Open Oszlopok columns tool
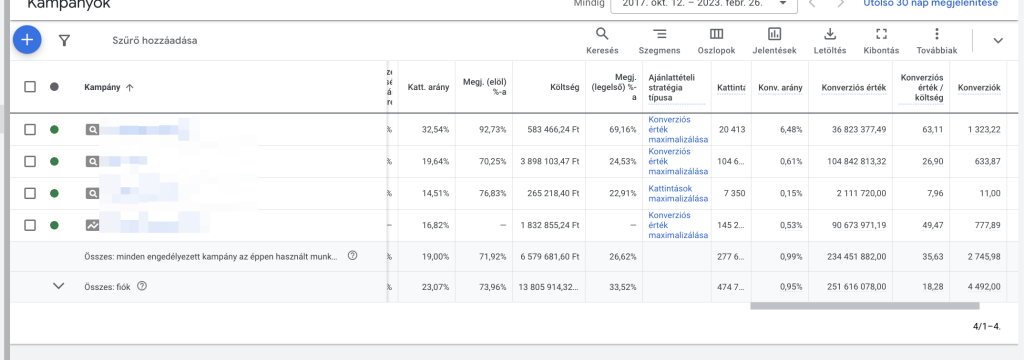Screen dimensions: 1024x360 (716, 41)
